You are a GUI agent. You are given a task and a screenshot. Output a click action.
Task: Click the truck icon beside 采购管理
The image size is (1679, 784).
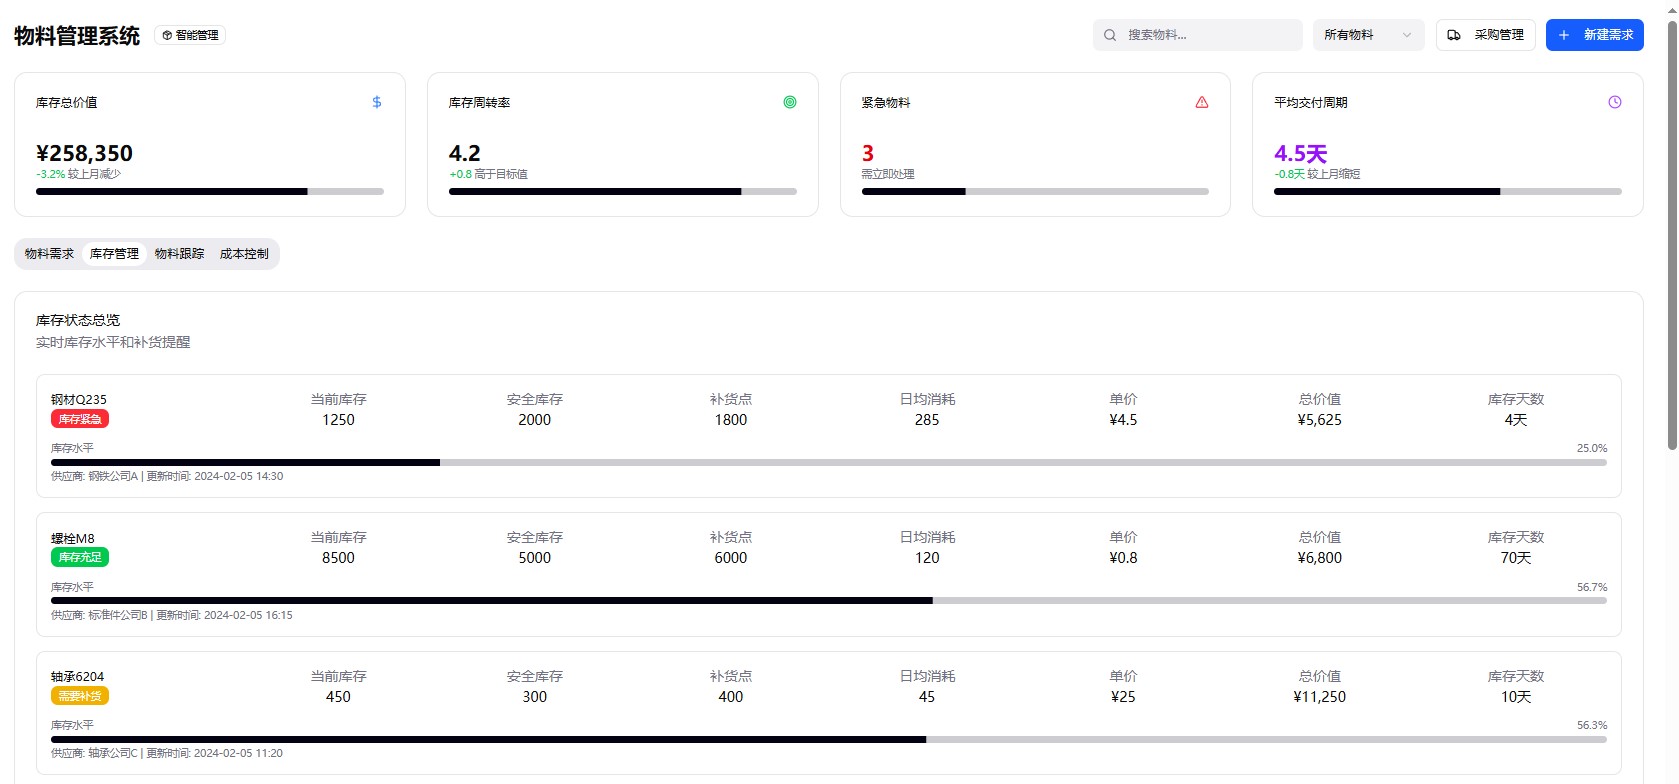coord(1454,35)
